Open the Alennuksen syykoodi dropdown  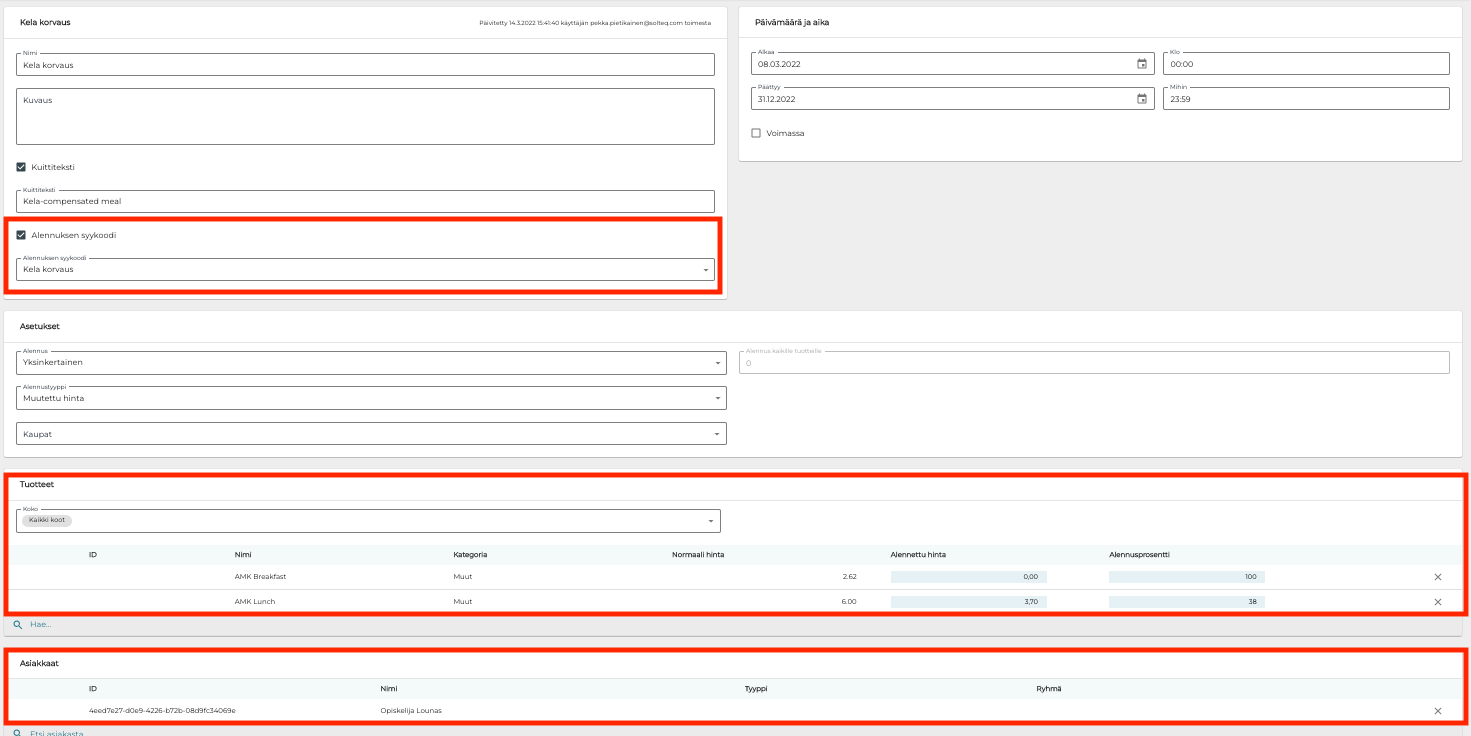tap(365, 270)
